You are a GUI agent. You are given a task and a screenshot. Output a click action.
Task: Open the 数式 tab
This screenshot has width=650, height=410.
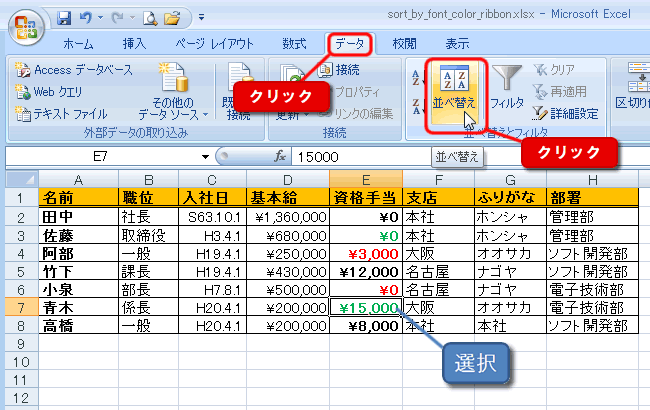pyautogui.click(x=294, y=44)
